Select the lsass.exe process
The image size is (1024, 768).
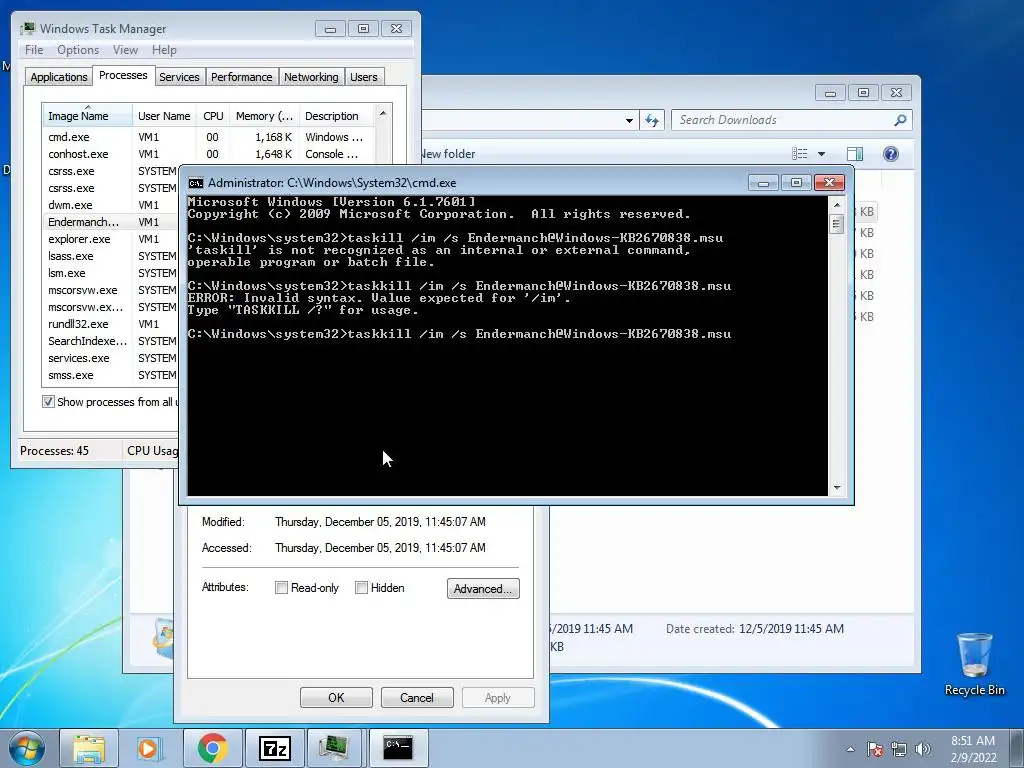click(x=111, y=256)
